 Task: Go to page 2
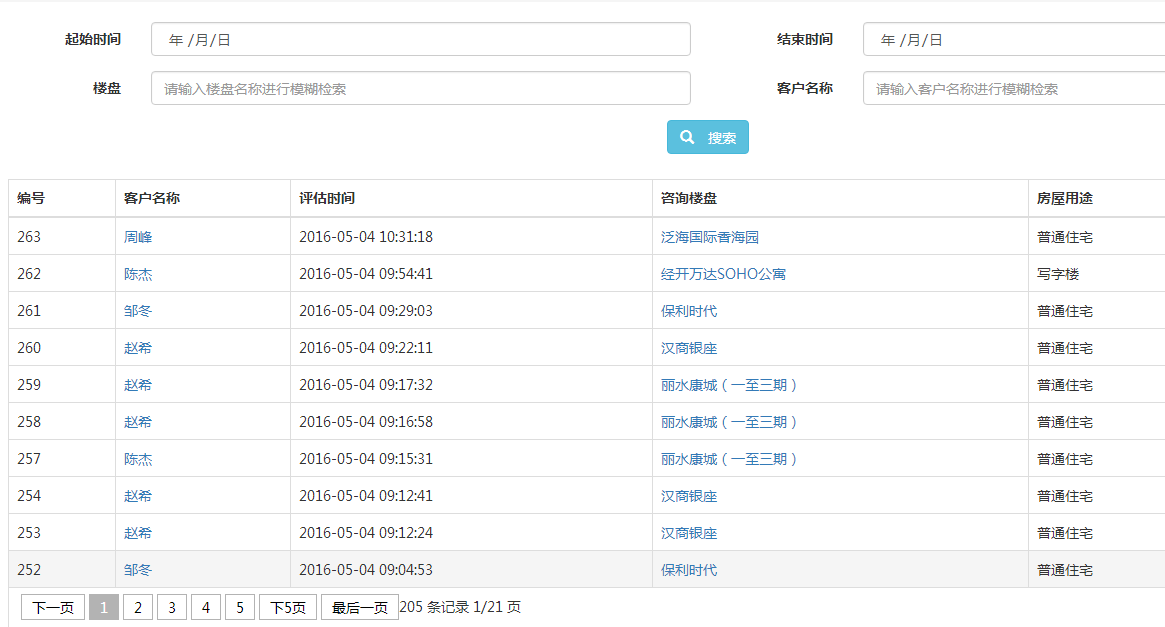click(x=138, y=607)
